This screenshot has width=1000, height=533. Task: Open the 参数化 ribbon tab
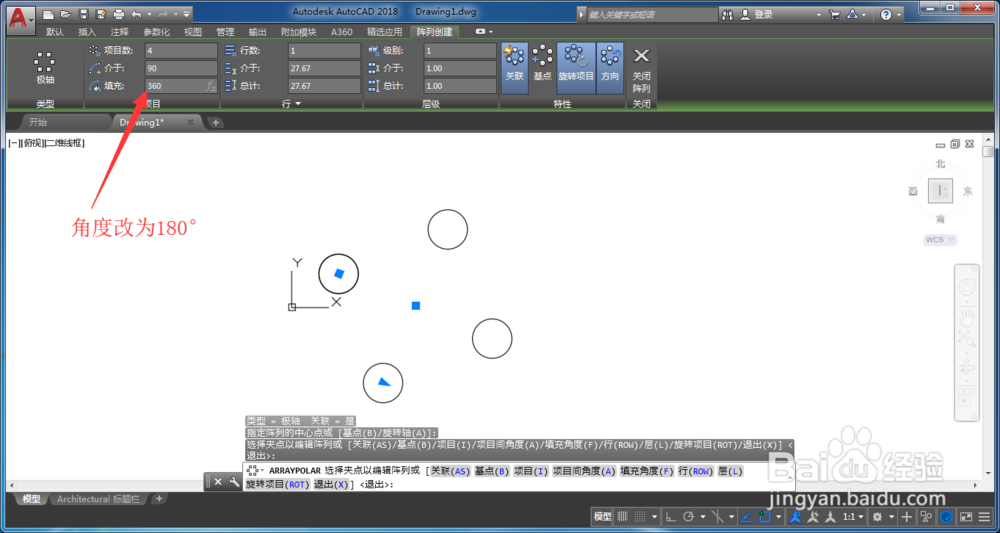coord(156,32)
